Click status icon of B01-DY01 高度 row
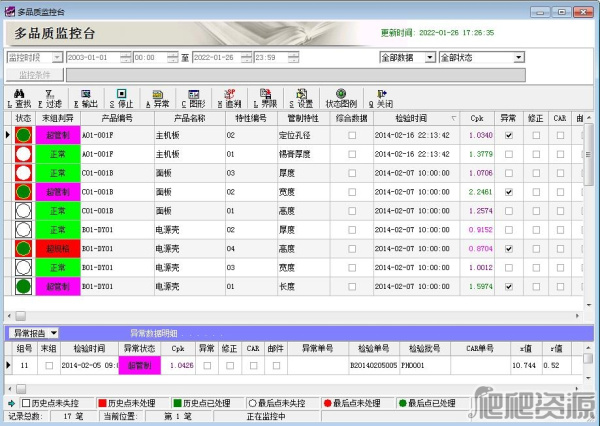 [23, 249]
